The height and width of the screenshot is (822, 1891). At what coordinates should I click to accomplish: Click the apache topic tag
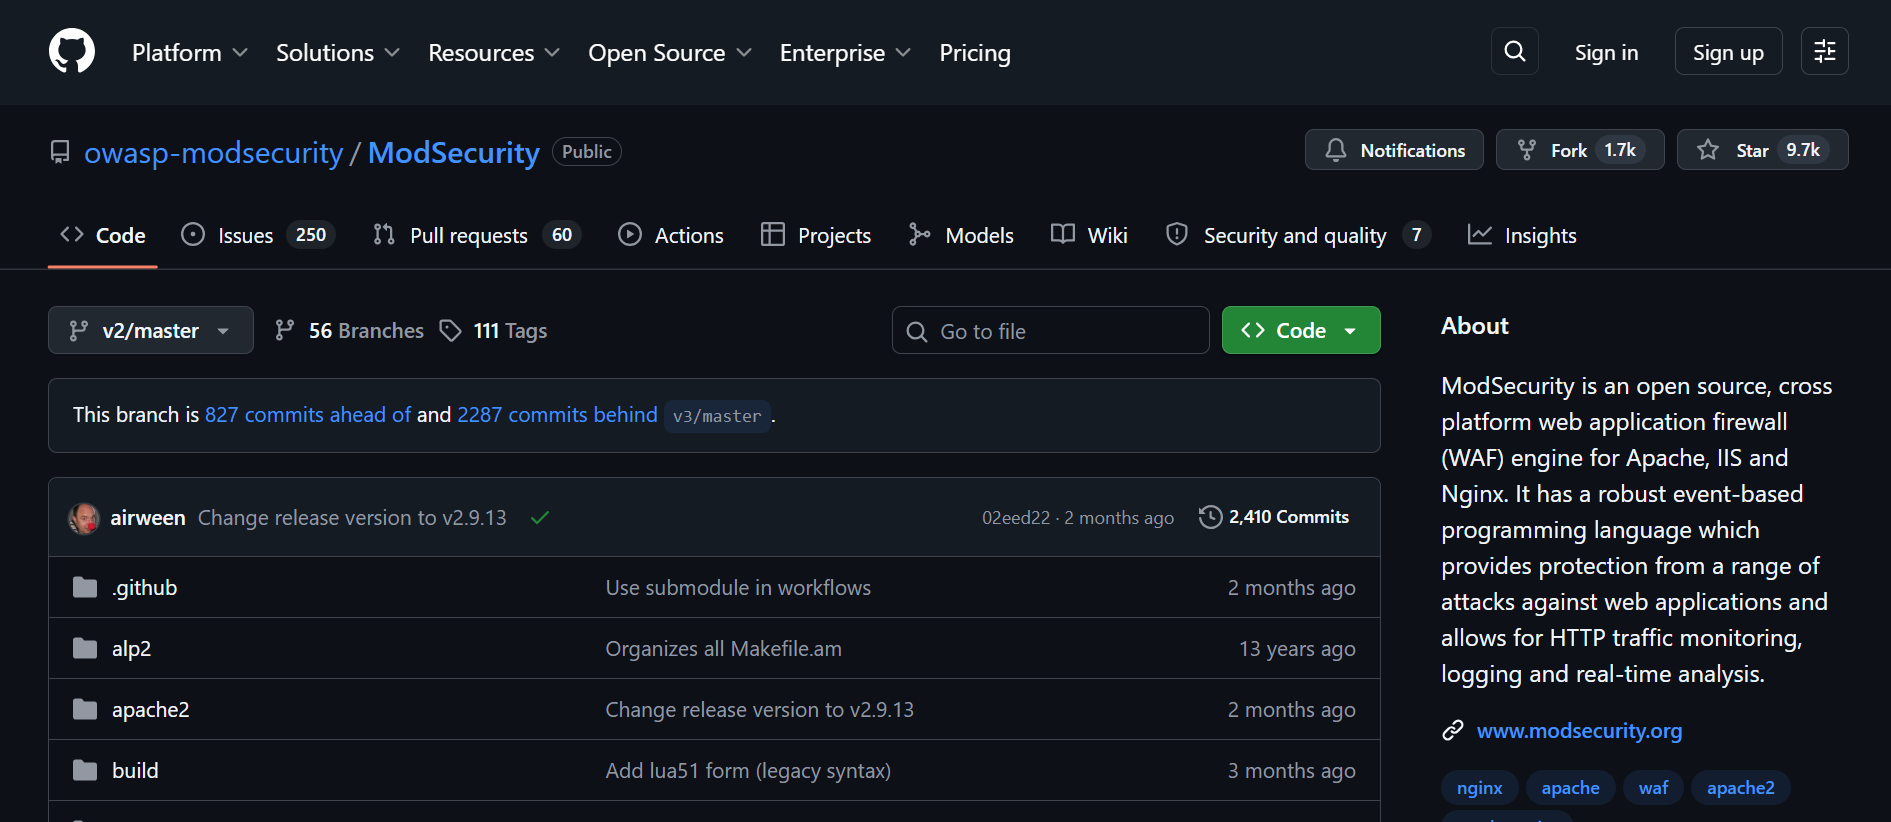[1570, 788]
